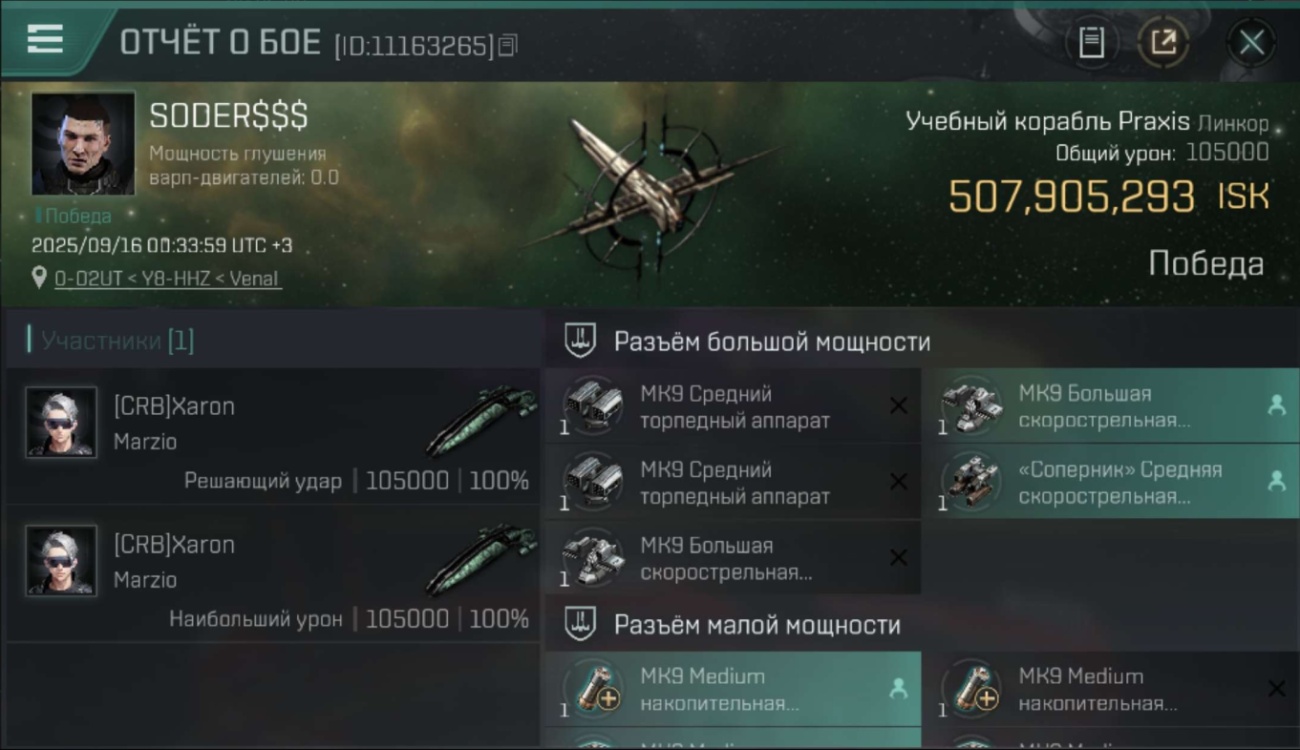Open the clipboard report icon
The height and width of the screenshot is (750, 1300).
1091,42
